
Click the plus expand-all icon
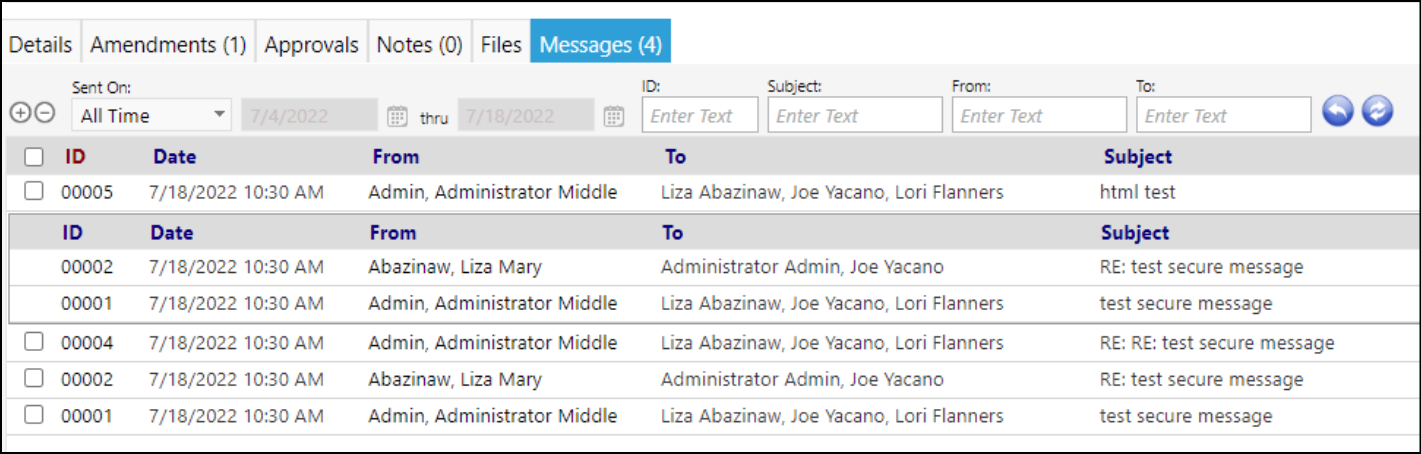pos(20,113)
